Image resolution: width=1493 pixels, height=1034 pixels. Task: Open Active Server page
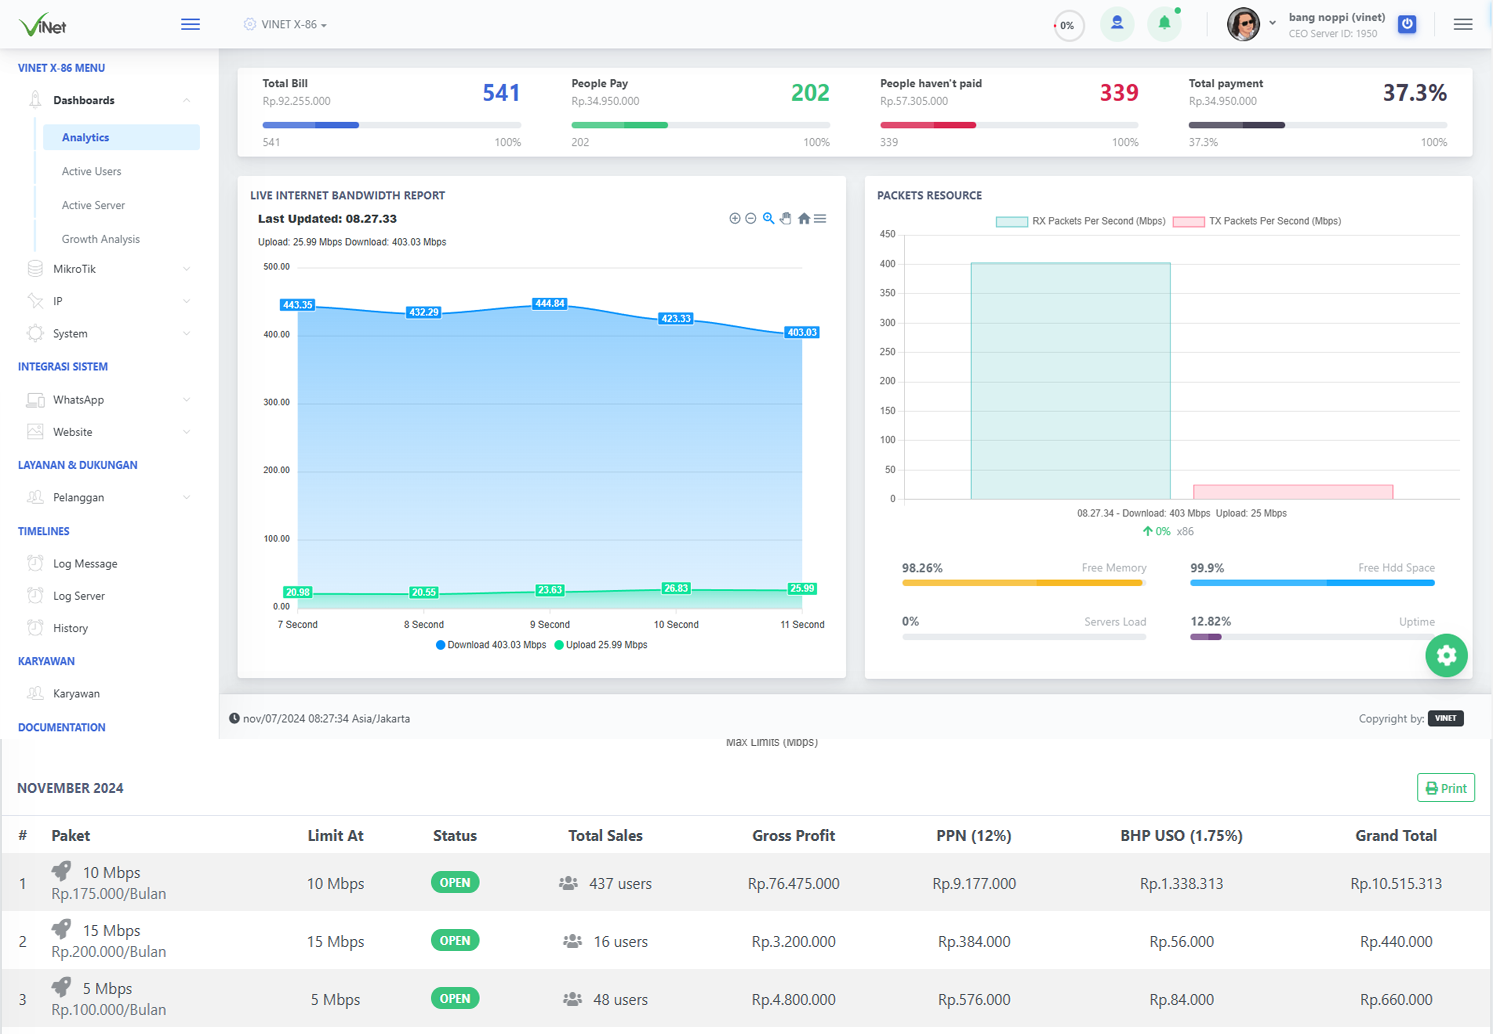93,205
